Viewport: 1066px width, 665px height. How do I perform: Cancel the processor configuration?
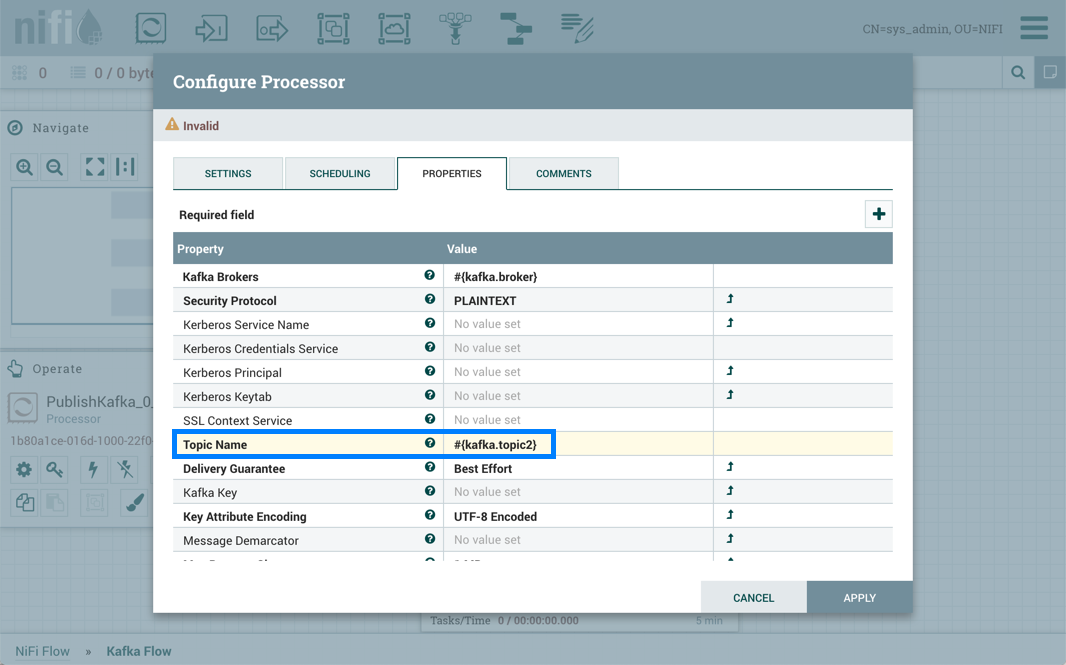coord(753,597)
